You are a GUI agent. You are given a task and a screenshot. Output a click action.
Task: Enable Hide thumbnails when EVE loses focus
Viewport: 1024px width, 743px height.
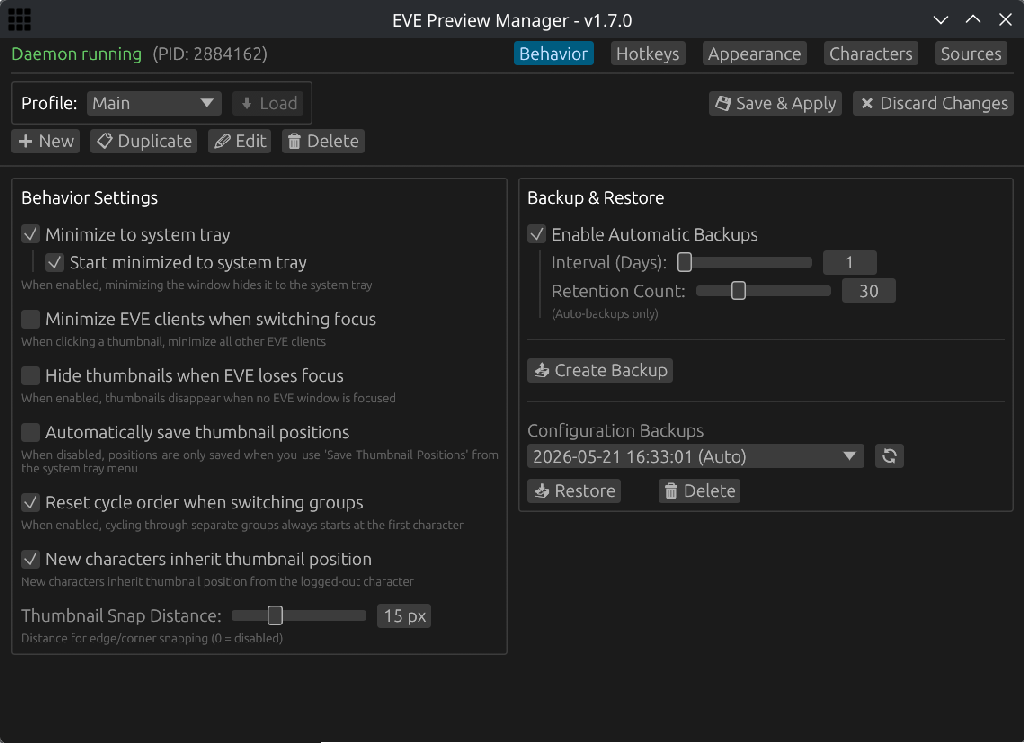click(31, 375)
